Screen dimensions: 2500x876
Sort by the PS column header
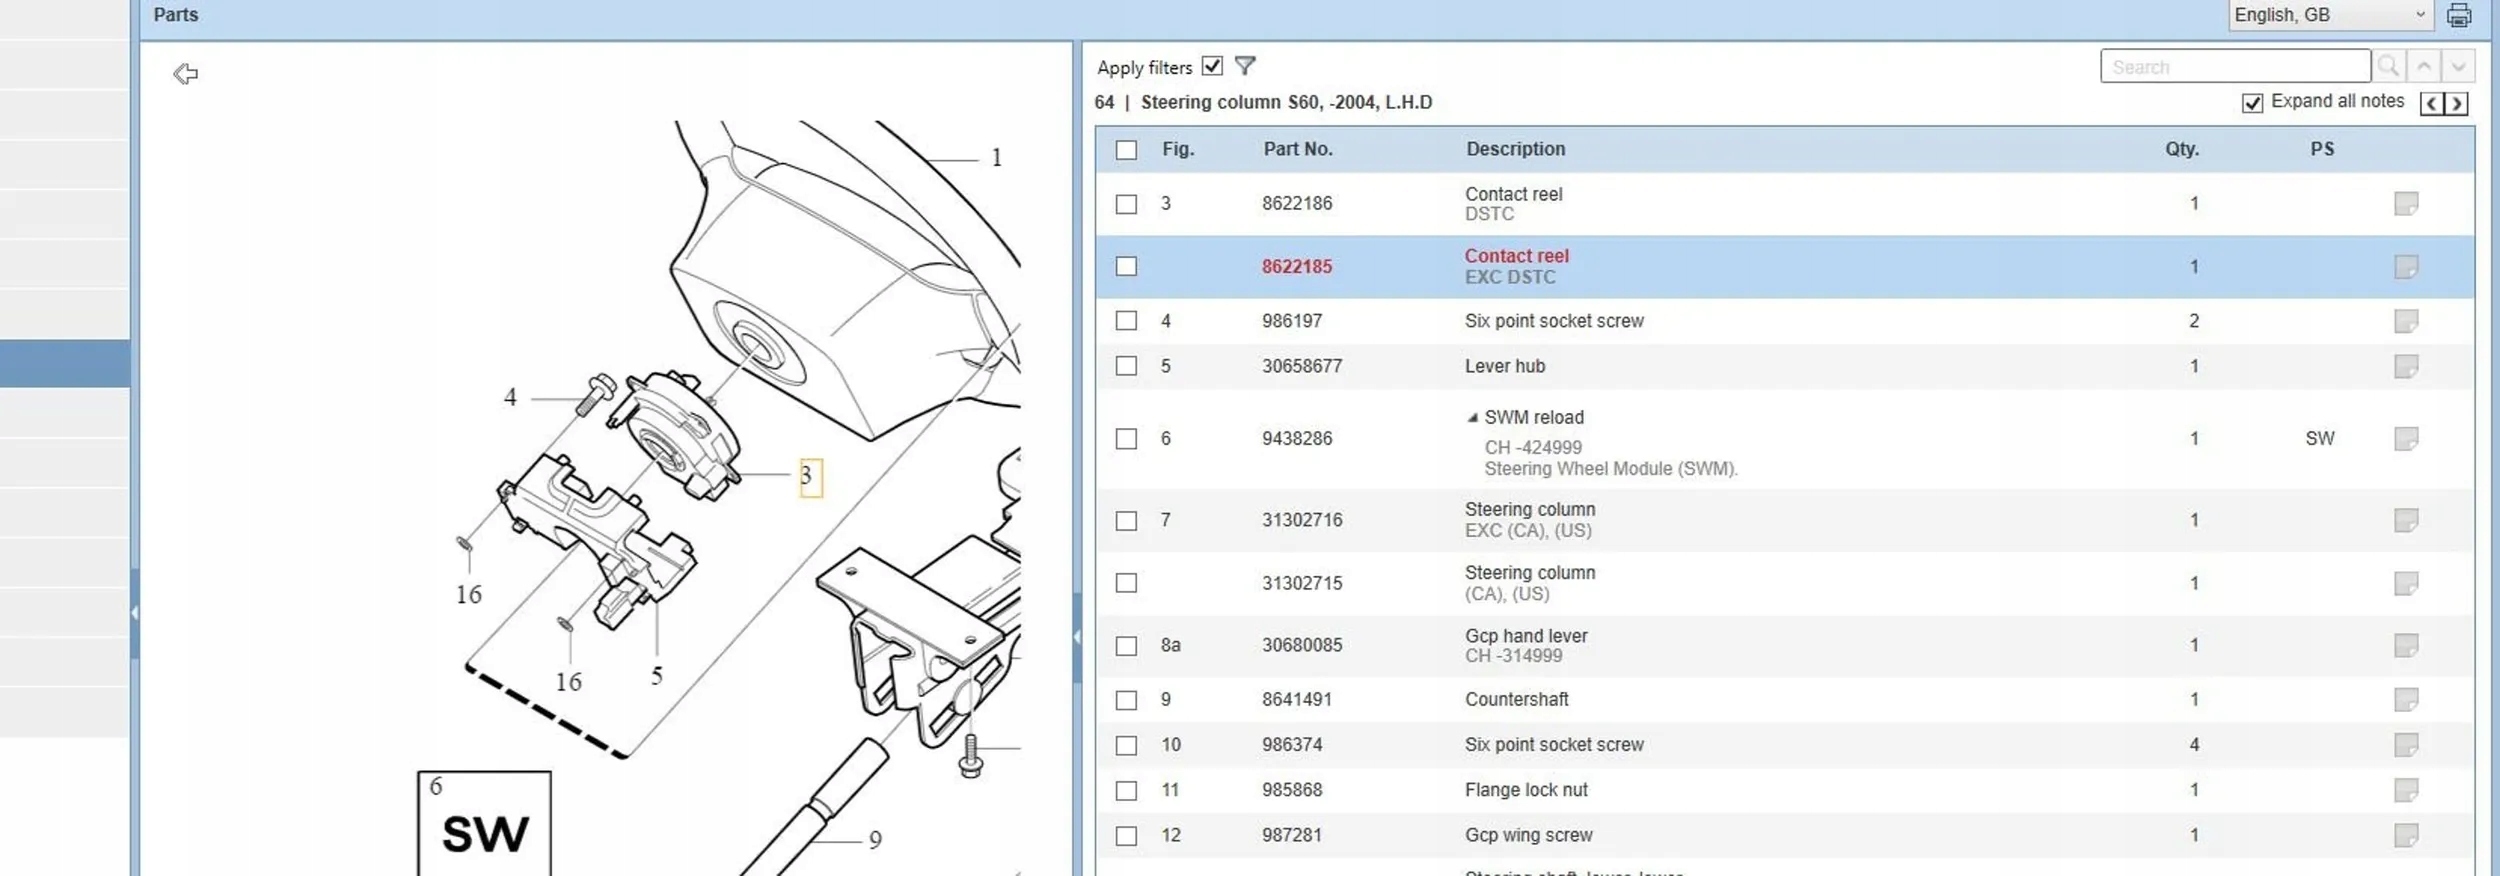(x=2322, y=149)
